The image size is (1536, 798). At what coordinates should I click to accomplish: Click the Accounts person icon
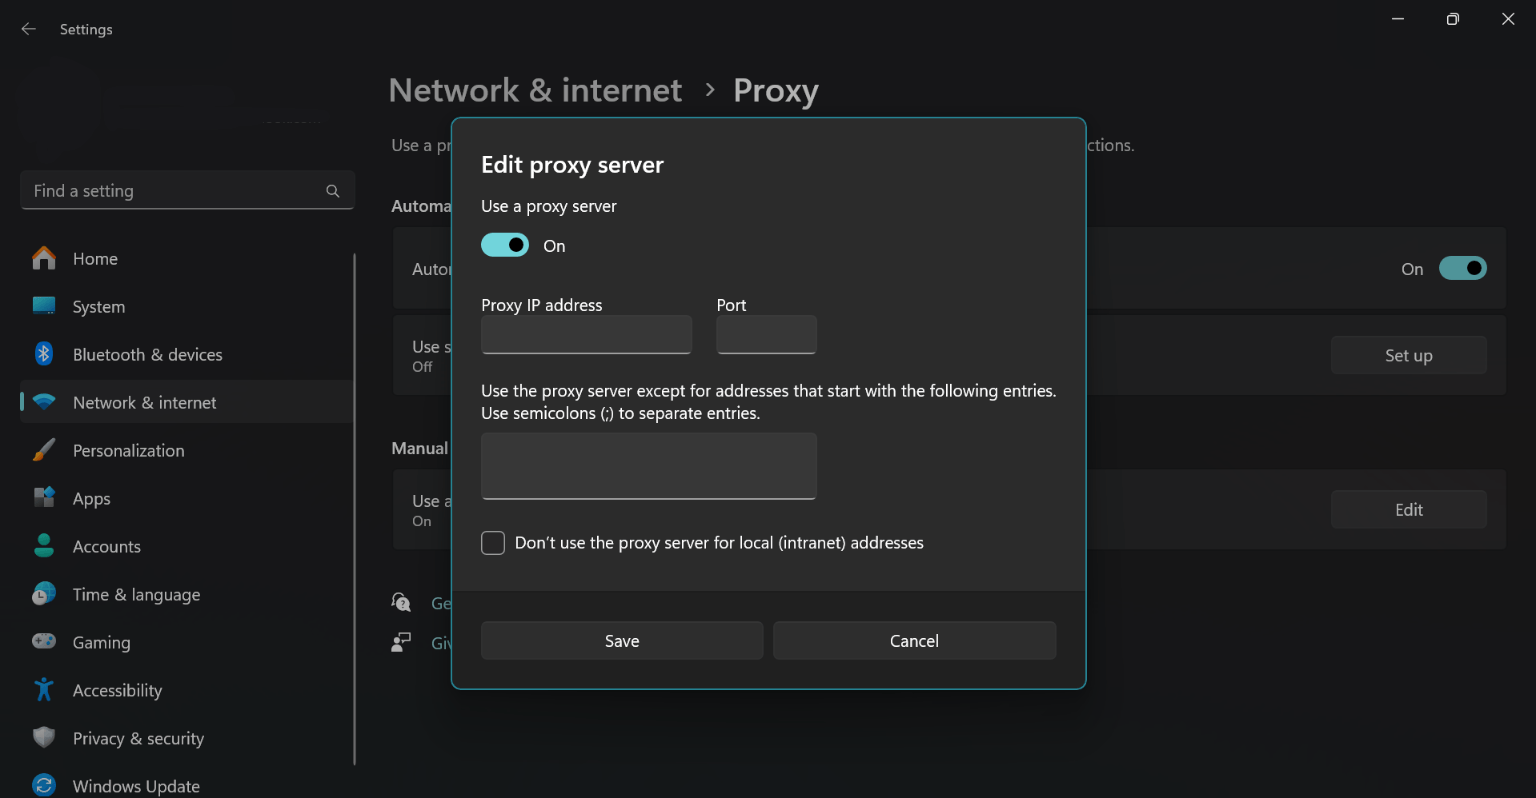[44, 545]
